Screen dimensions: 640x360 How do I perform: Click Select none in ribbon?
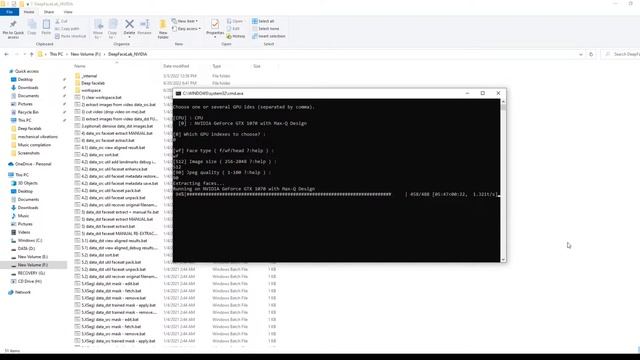point(266,29)
